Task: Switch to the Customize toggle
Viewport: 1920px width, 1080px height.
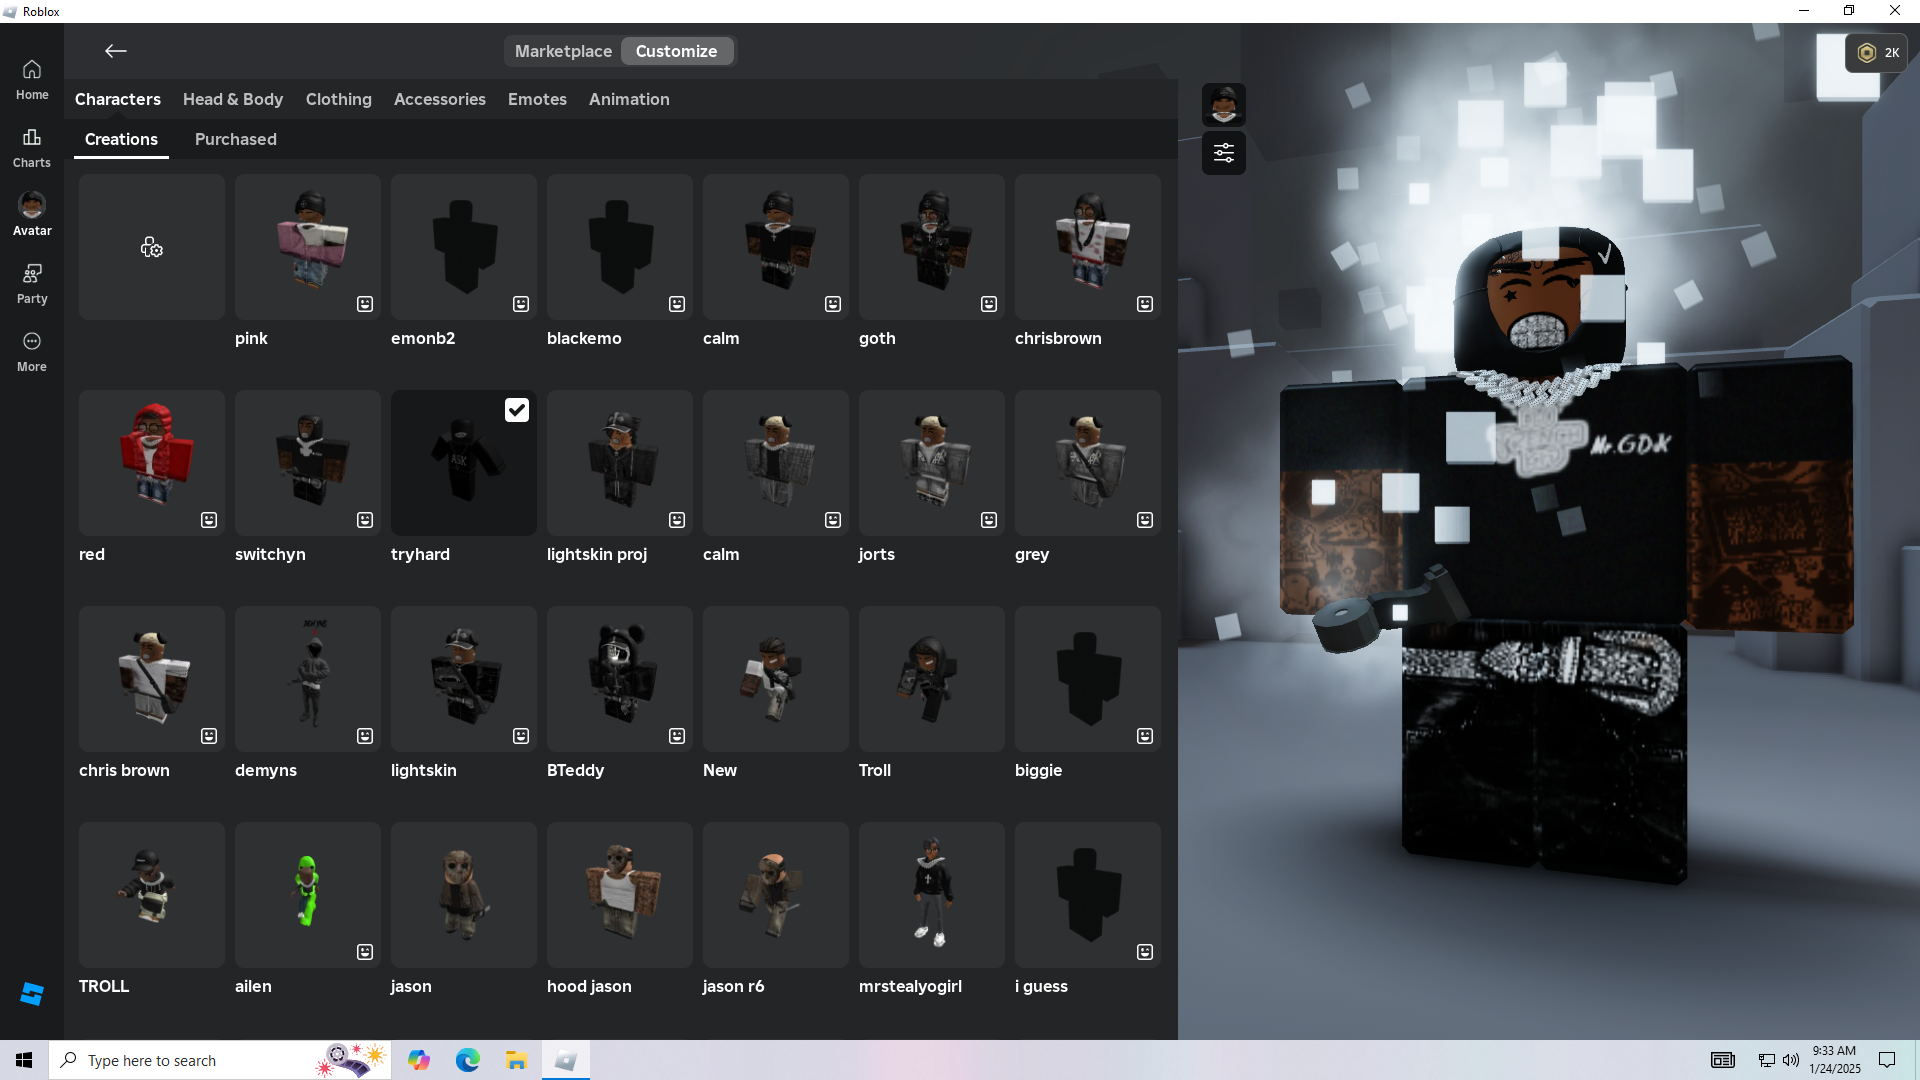Action: pos(677,51)
